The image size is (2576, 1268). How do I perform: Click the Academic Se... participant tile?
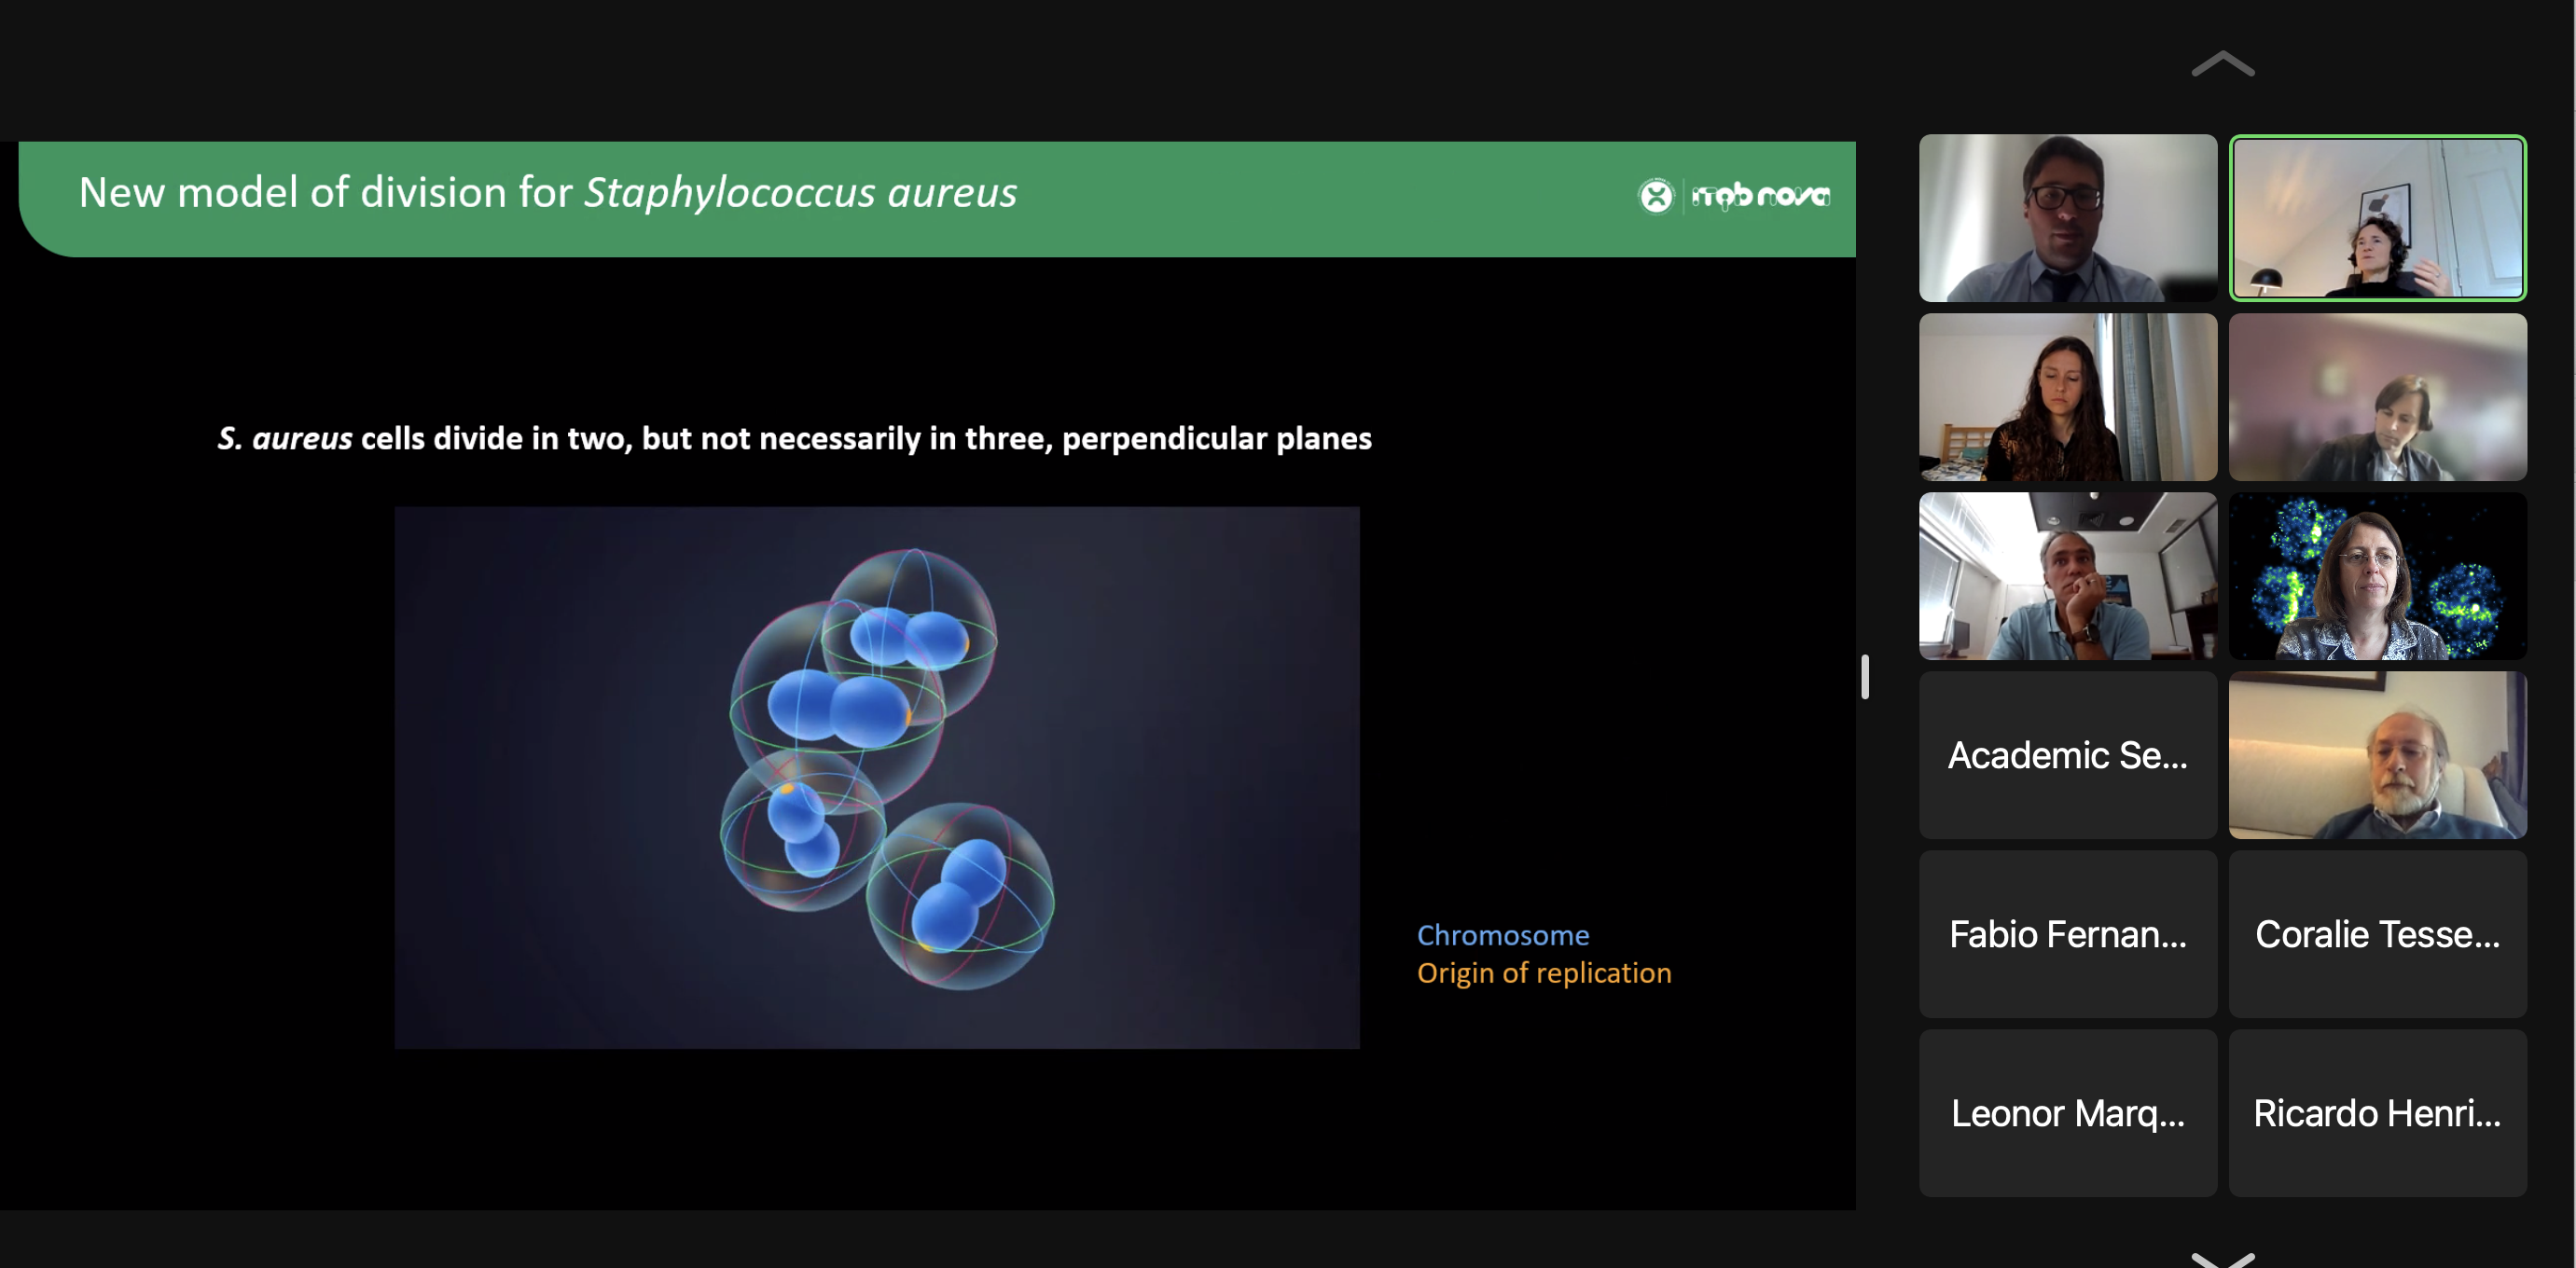(x=2067, y=755)
